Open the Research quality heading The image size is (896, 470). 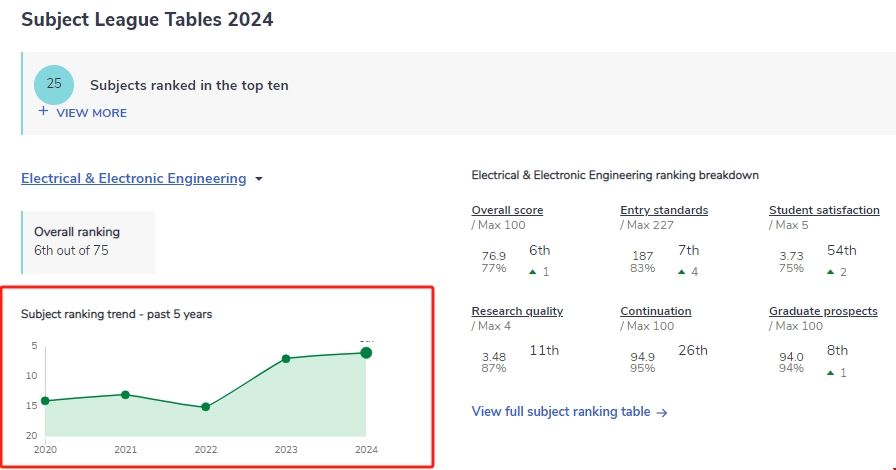(x=517, y=311)
